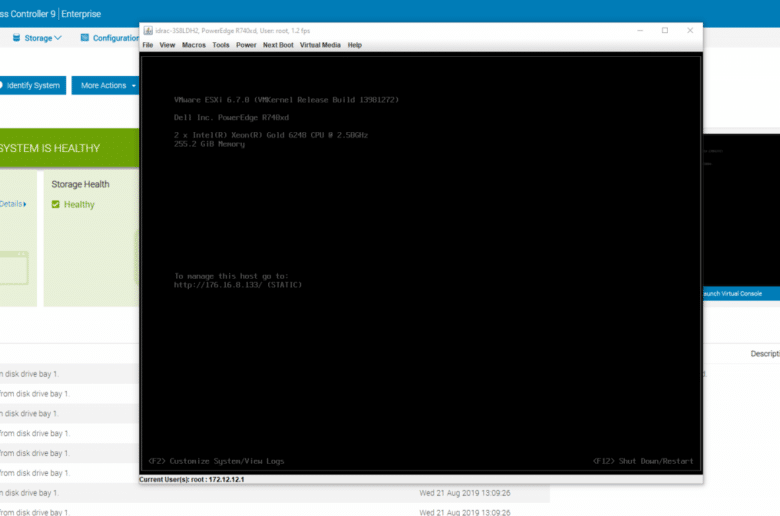780x516 pixels.
Task: Click the VMware ESXi 6.7.0 version line
Action: (286, 100)
